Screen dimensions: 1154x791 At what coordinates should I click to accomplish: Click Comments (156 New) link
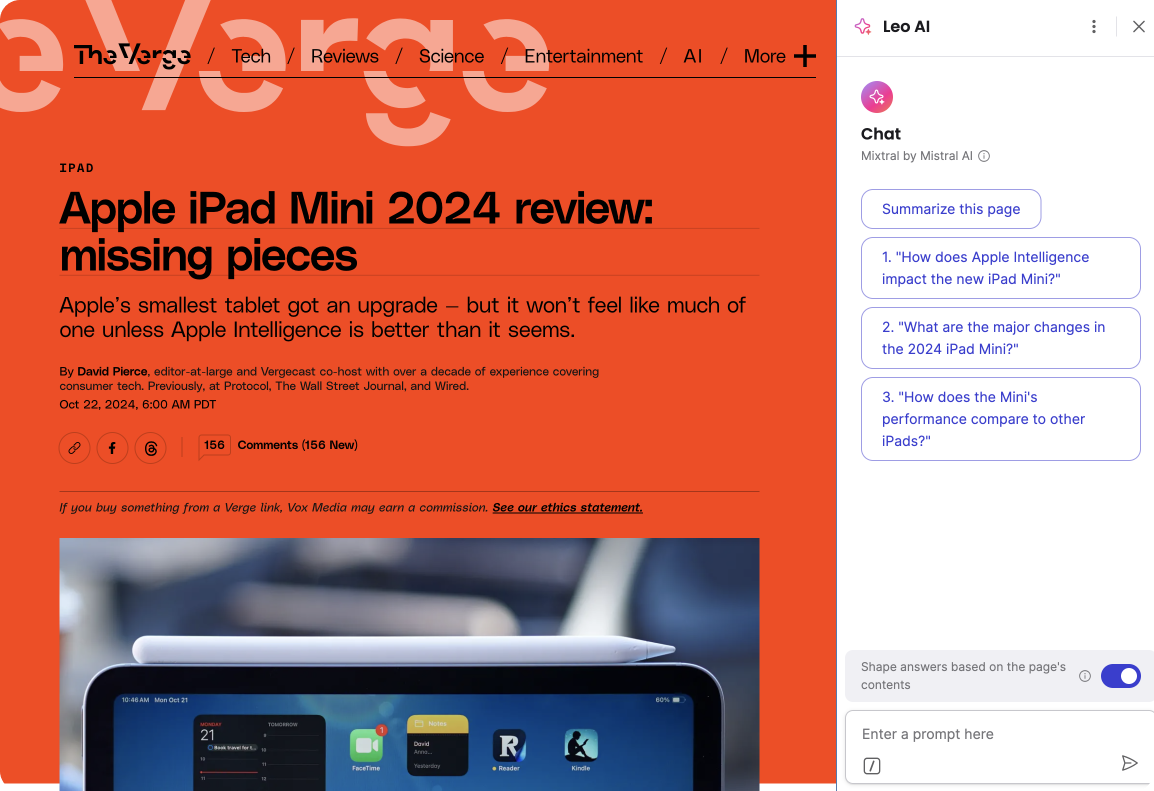pos(297,445)
